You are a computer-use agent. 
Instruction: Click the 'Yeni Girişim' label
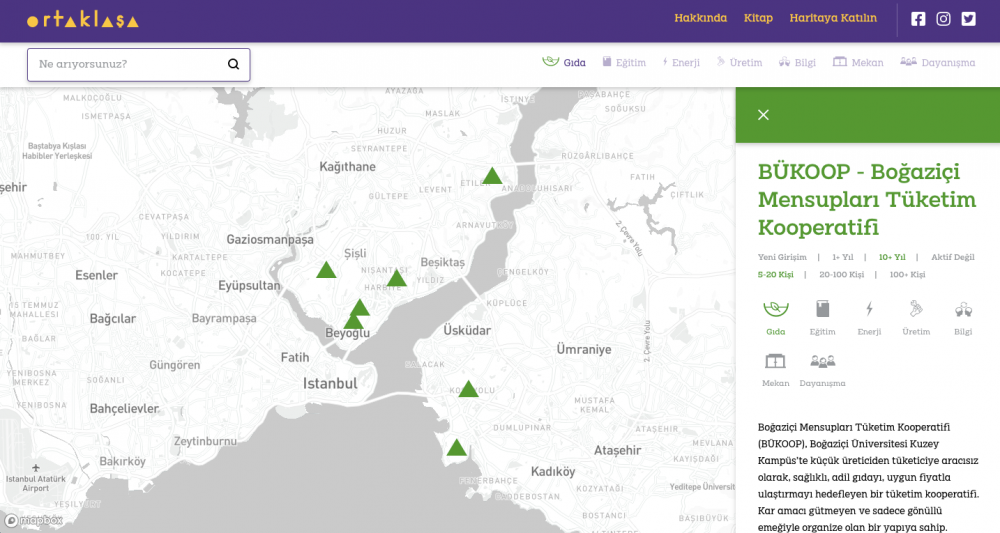point(782,257)
